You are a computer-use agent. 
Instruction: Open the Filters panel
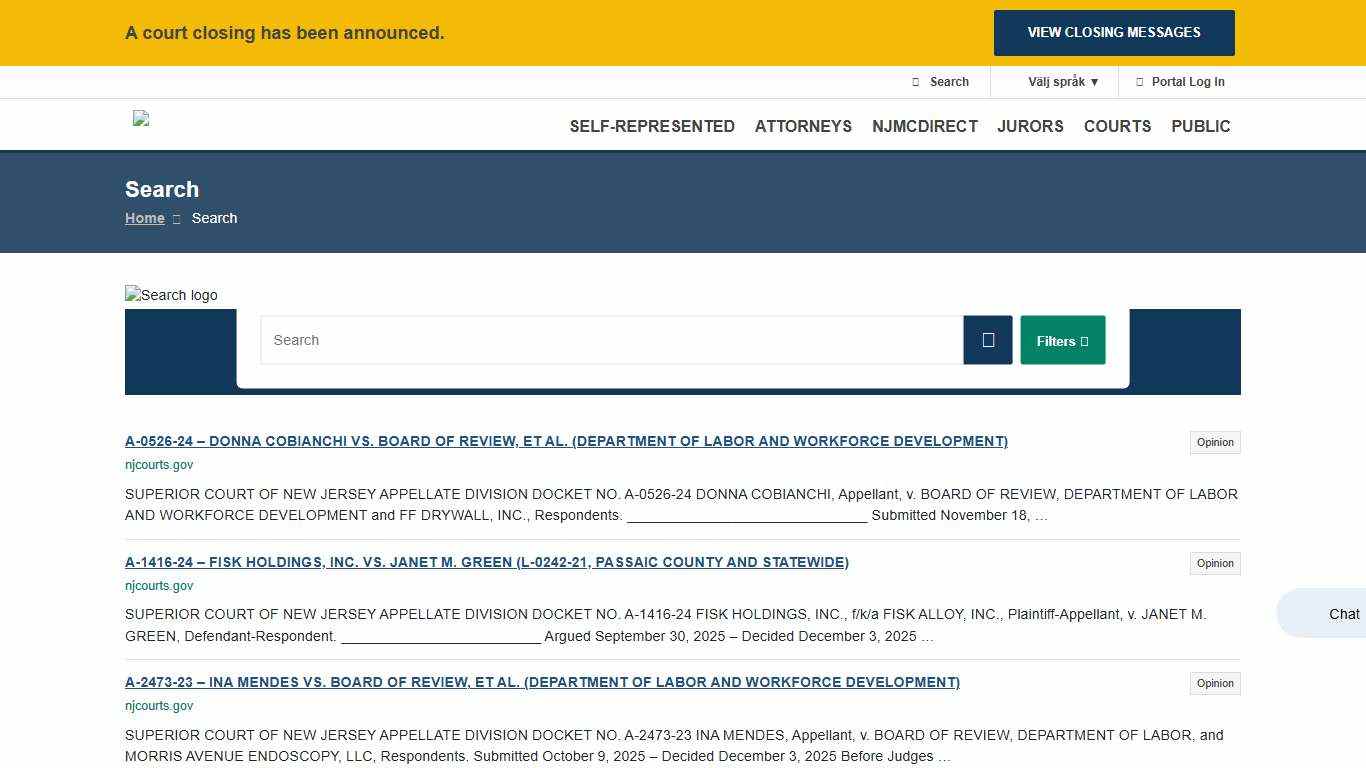pyautogui.click(x=1062, y=340)
